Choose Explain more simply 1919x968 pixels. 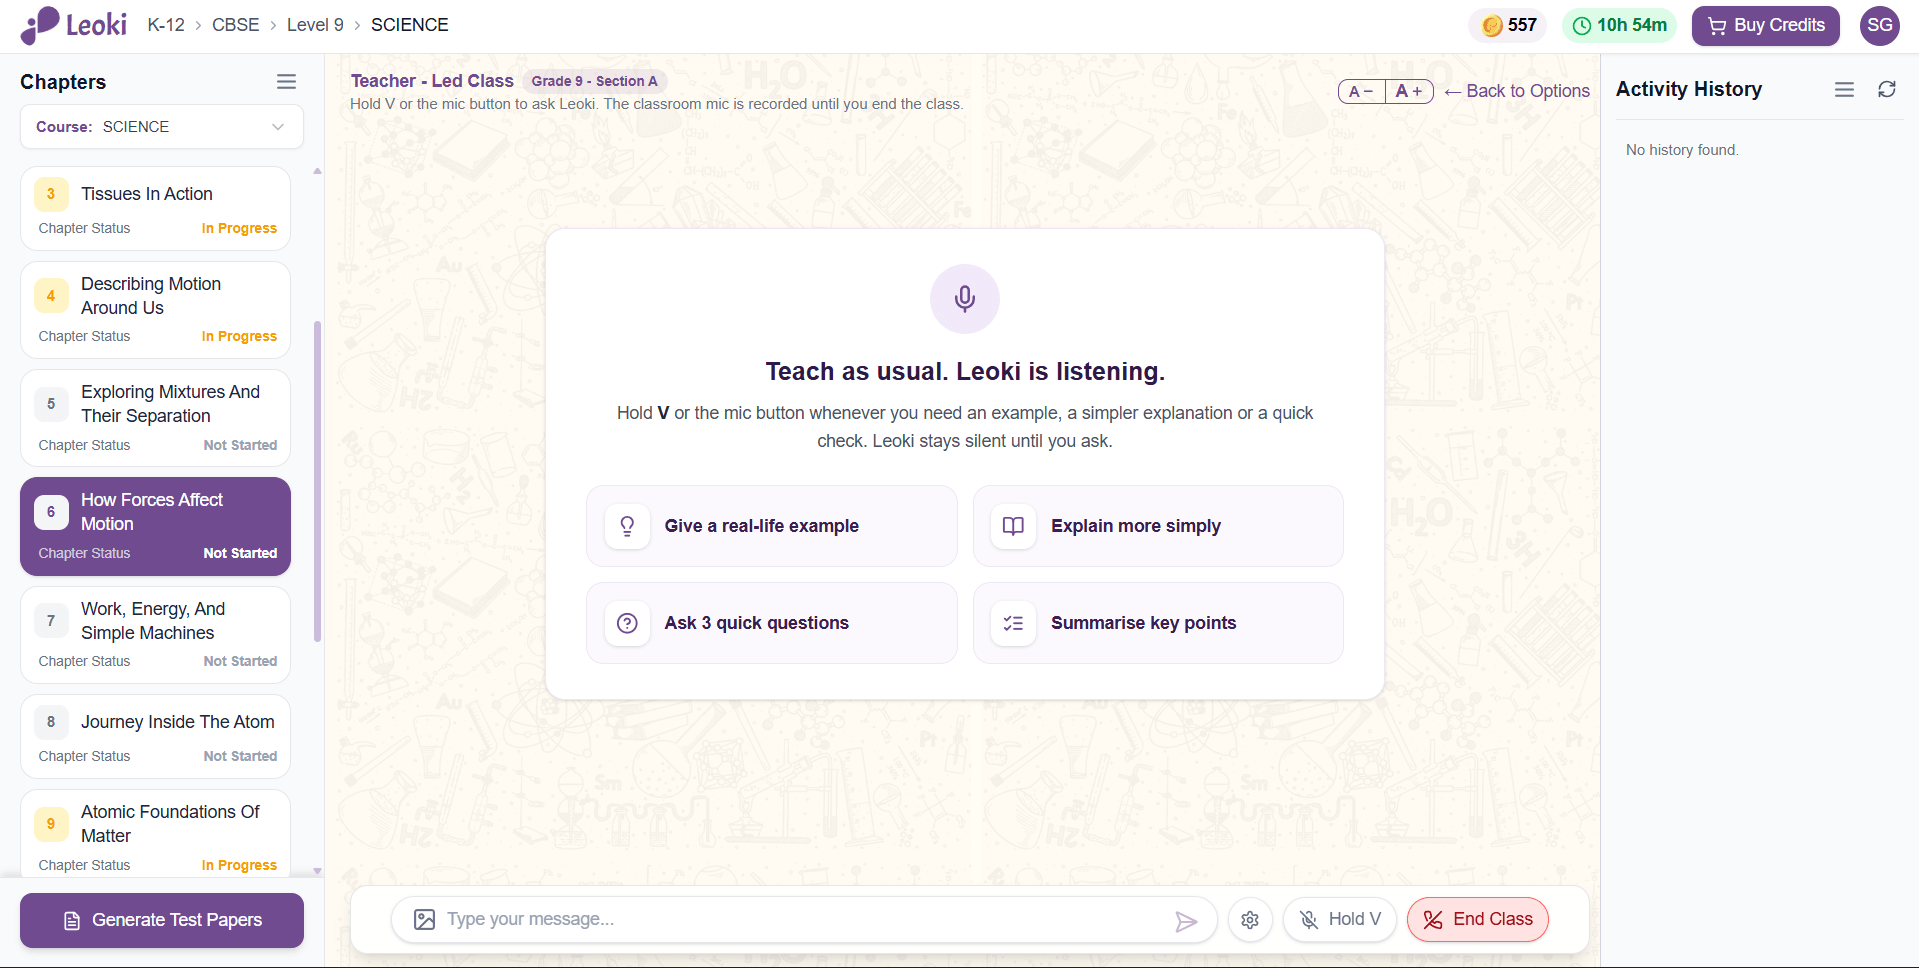click(x=1158, y=526)
